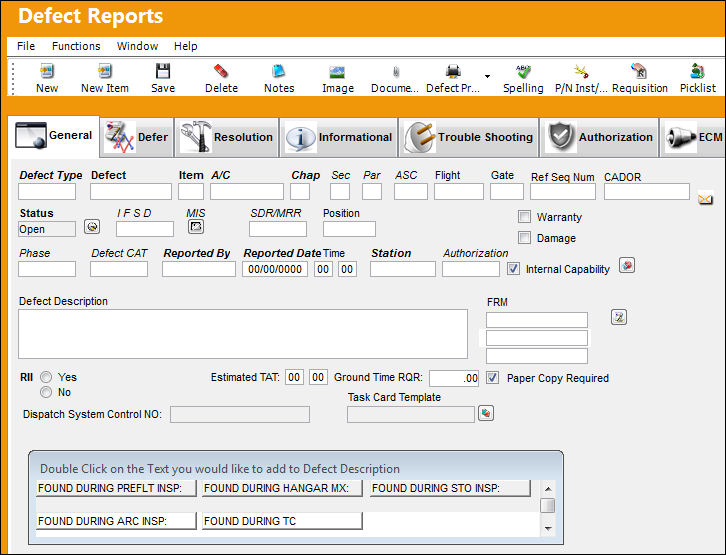Click the Internal Capability icon button

click(x=627, y=266)
